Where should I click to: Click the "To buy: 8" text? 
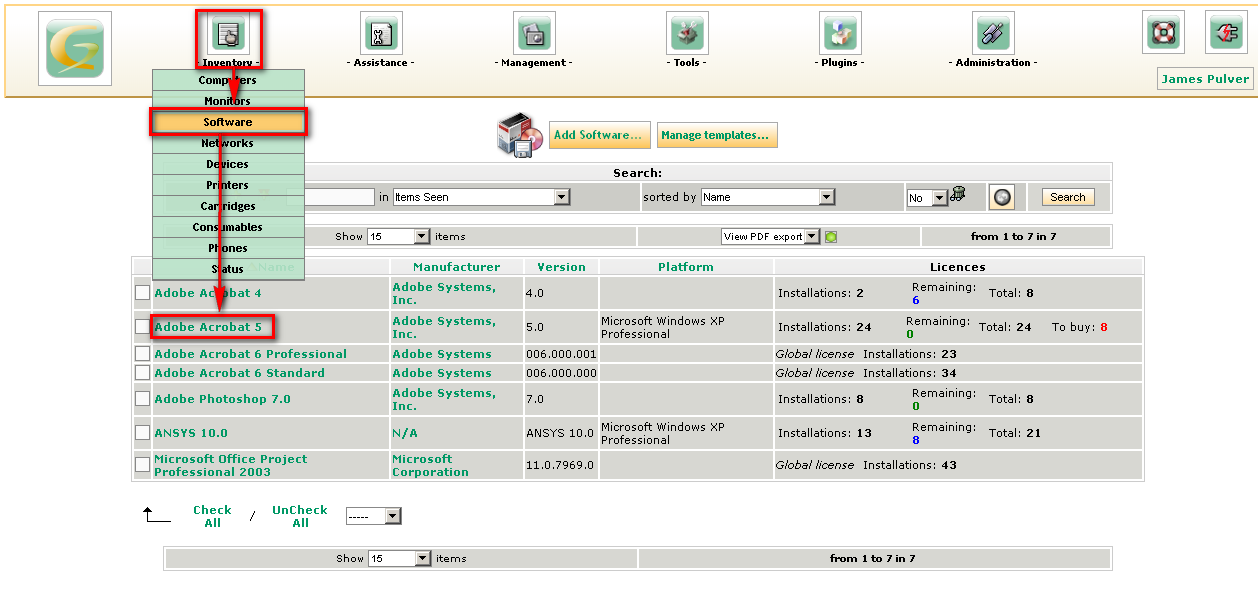pyautogui.click(x=1080, y=327)
